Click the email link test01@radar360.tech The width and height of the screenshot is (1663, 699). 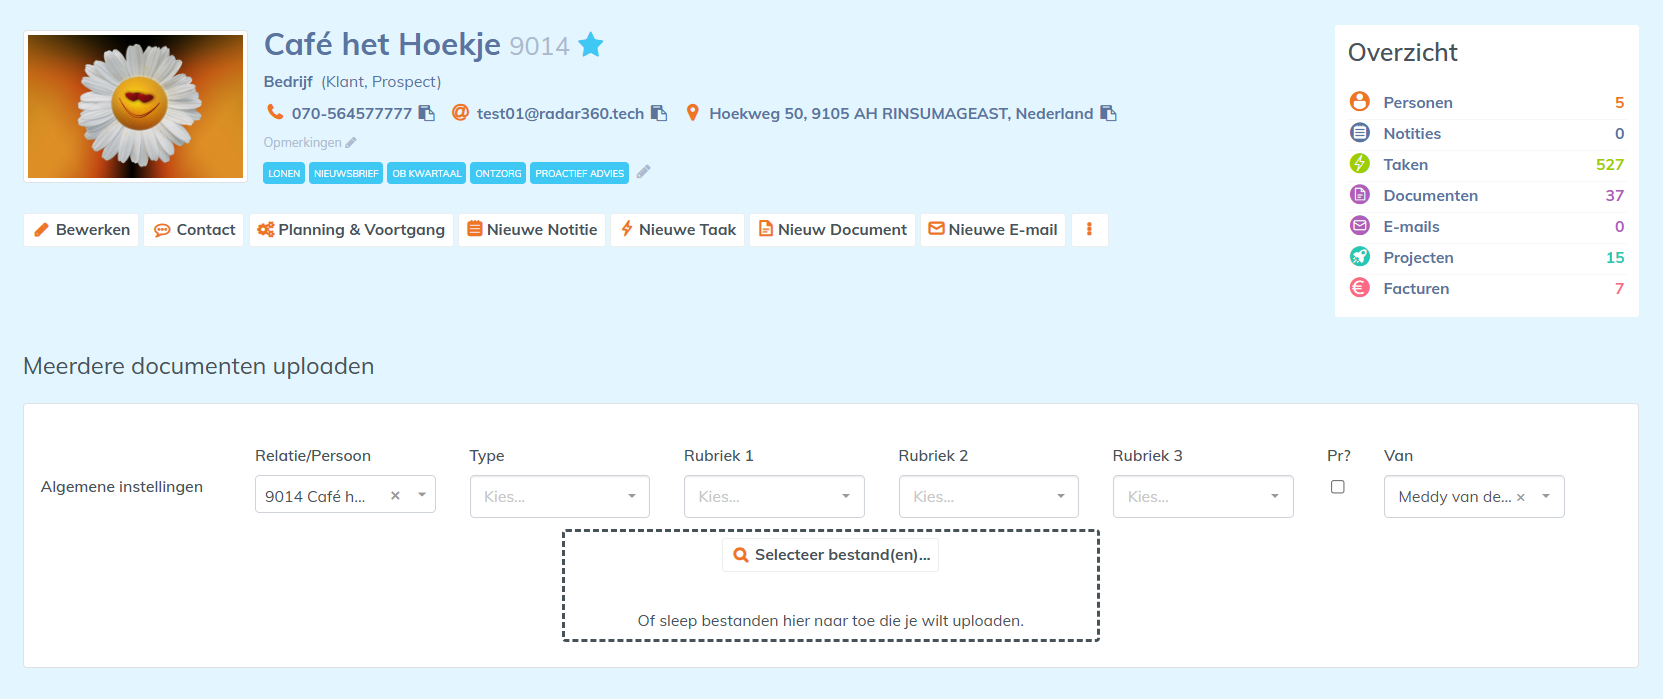pos(560,113)
